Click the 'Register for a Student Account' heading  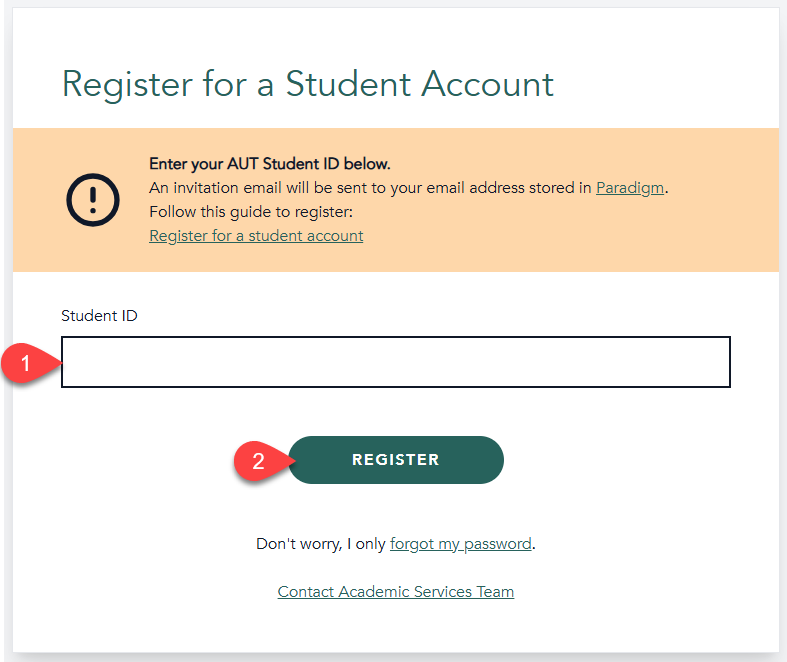(308, 84)
